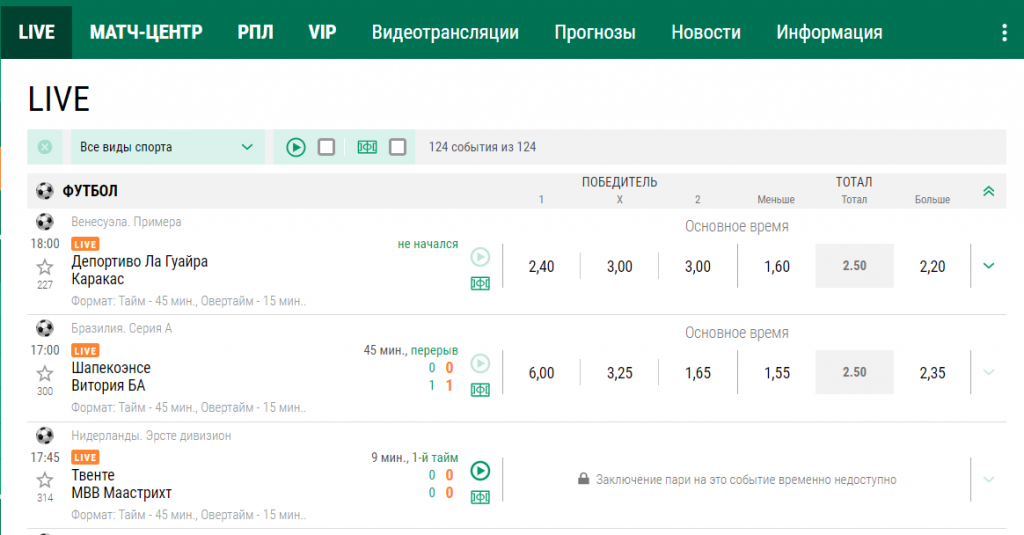Open field tracker for Депортиво Ла Гуайра match

point(480,283)
